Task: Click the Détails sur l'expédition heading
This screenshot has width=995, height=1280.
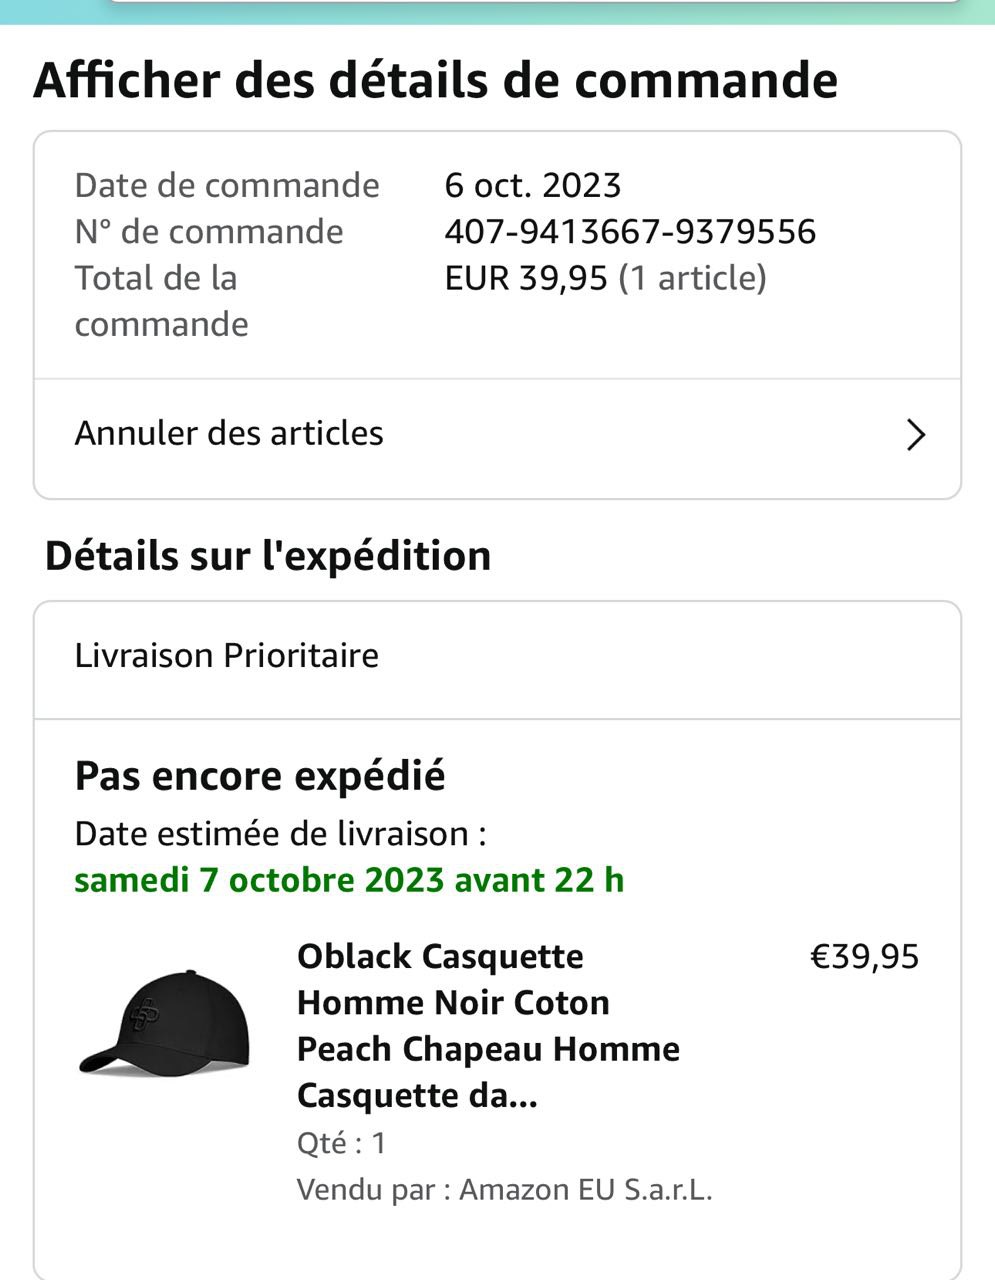Action: [268, 556]
